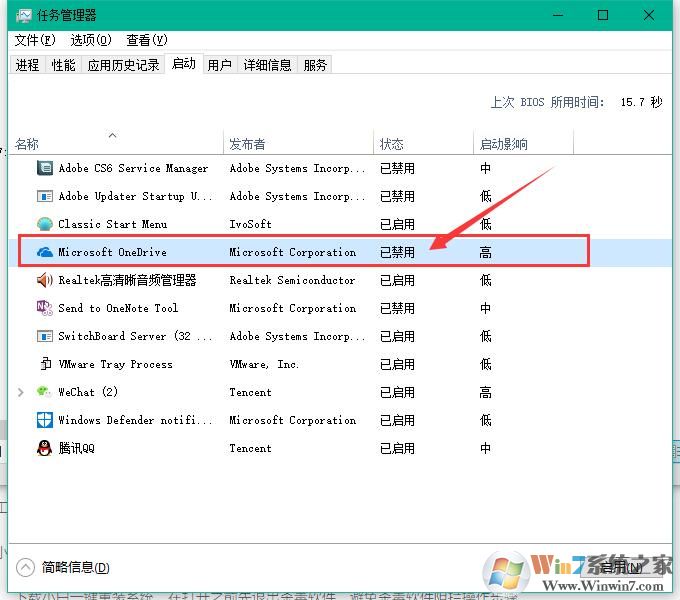Click the Tencent QQ penguin icon
680x600 pixels.
click(x=45, y=449)
